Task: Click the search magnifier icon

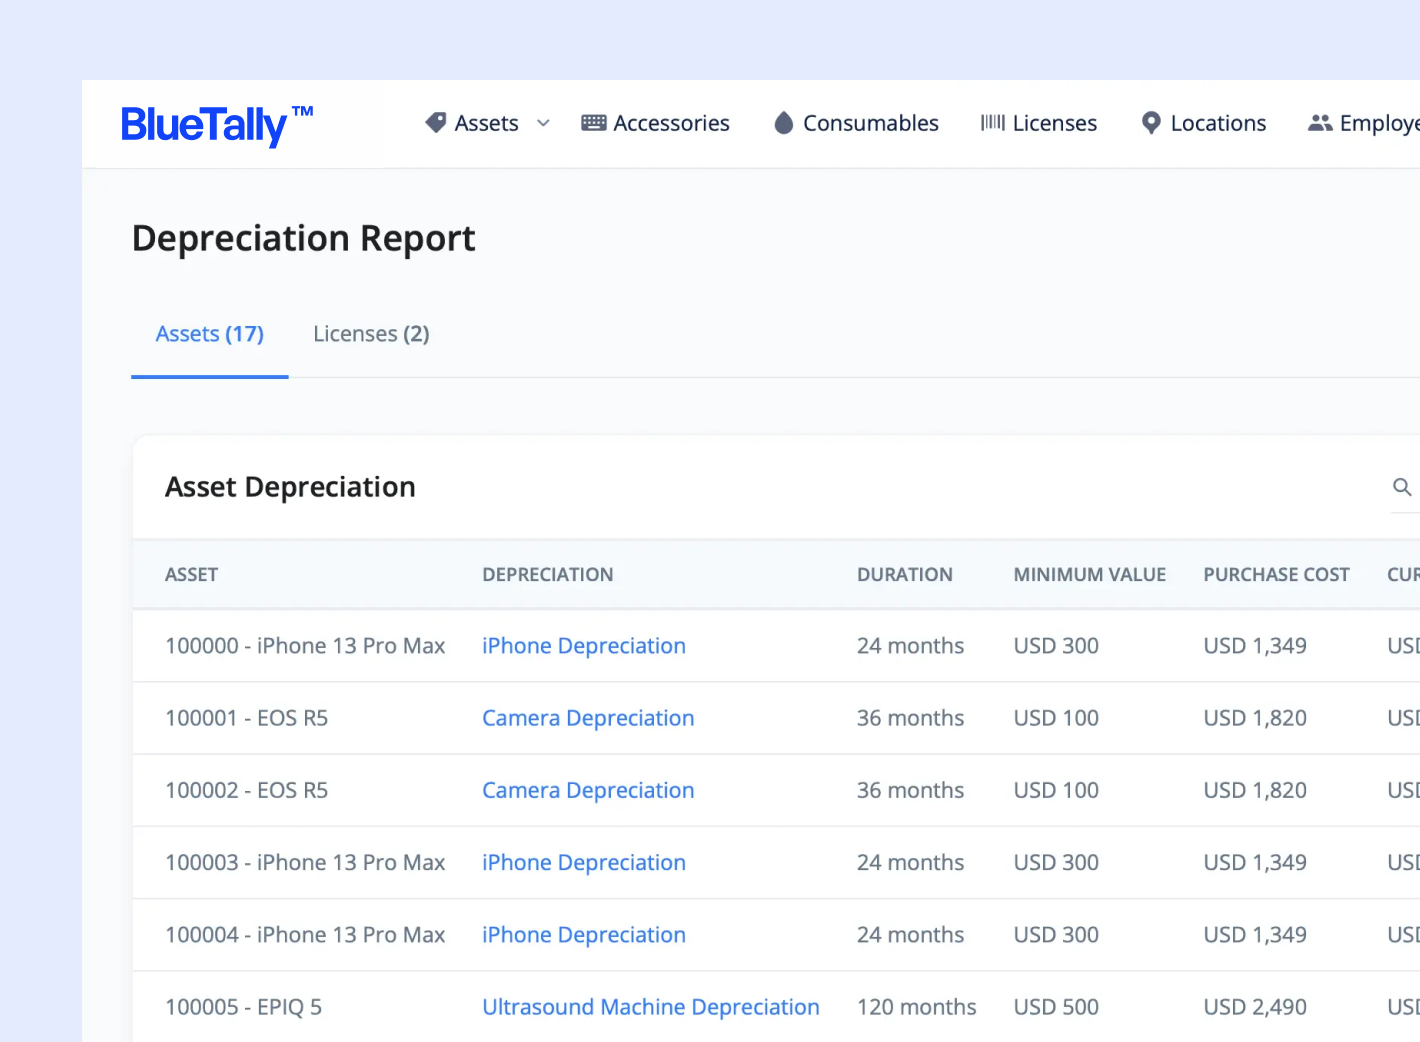Action: pyautogui.click(x=1402, y=487)
